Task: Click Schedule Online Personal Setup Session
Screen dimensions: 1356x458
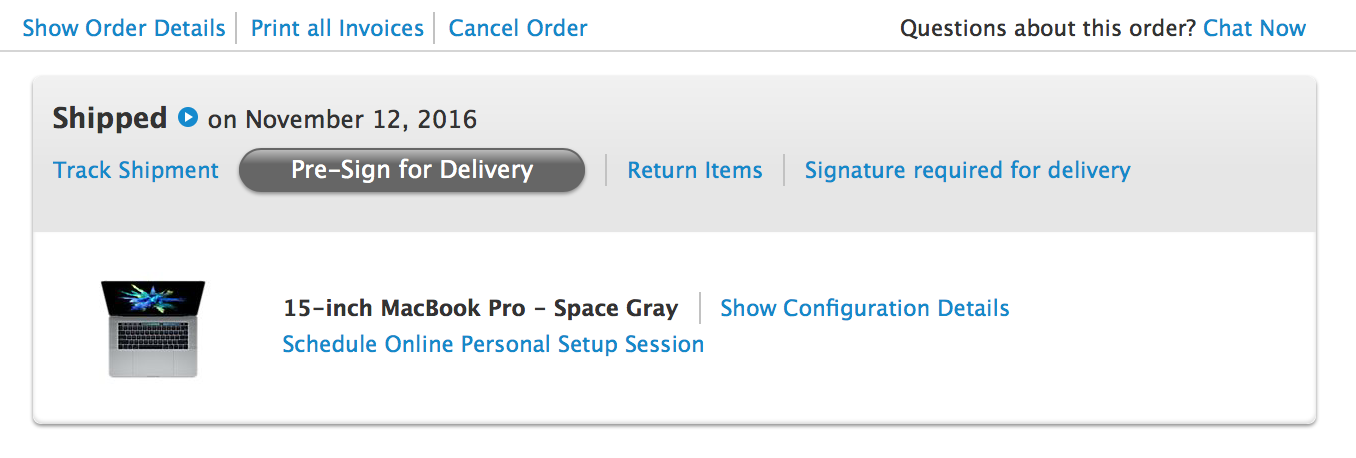Action: pos(493,344)
